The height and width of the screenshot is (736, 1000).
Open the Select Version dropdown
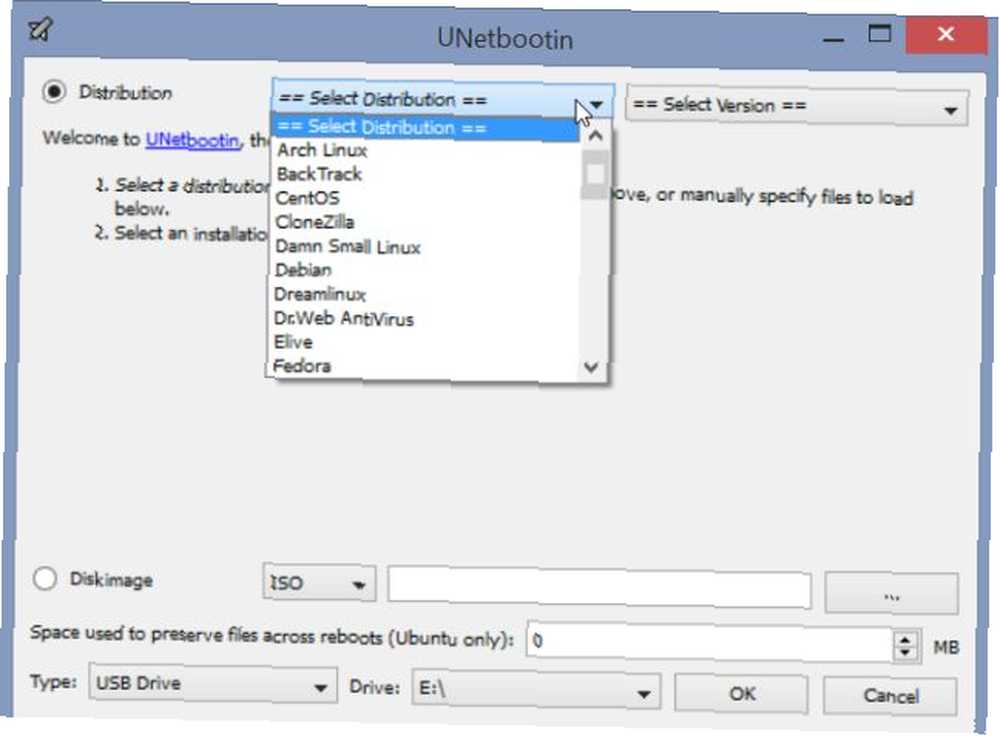[797, 106]
